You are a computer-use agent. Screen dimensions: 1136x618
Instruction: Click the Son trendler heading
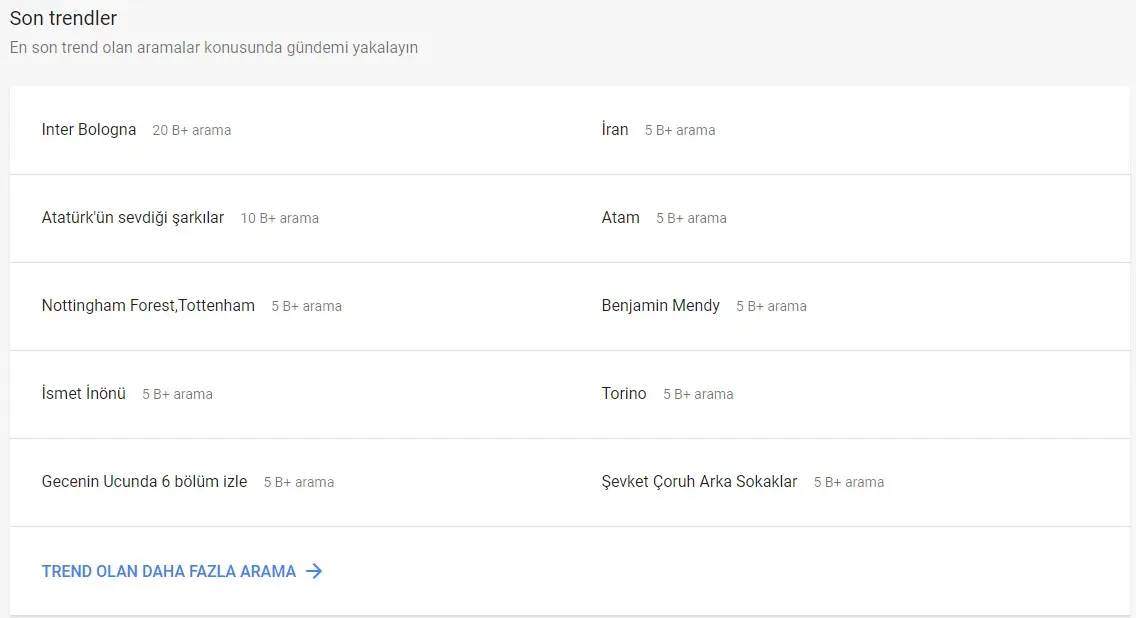tap(63, 18)
